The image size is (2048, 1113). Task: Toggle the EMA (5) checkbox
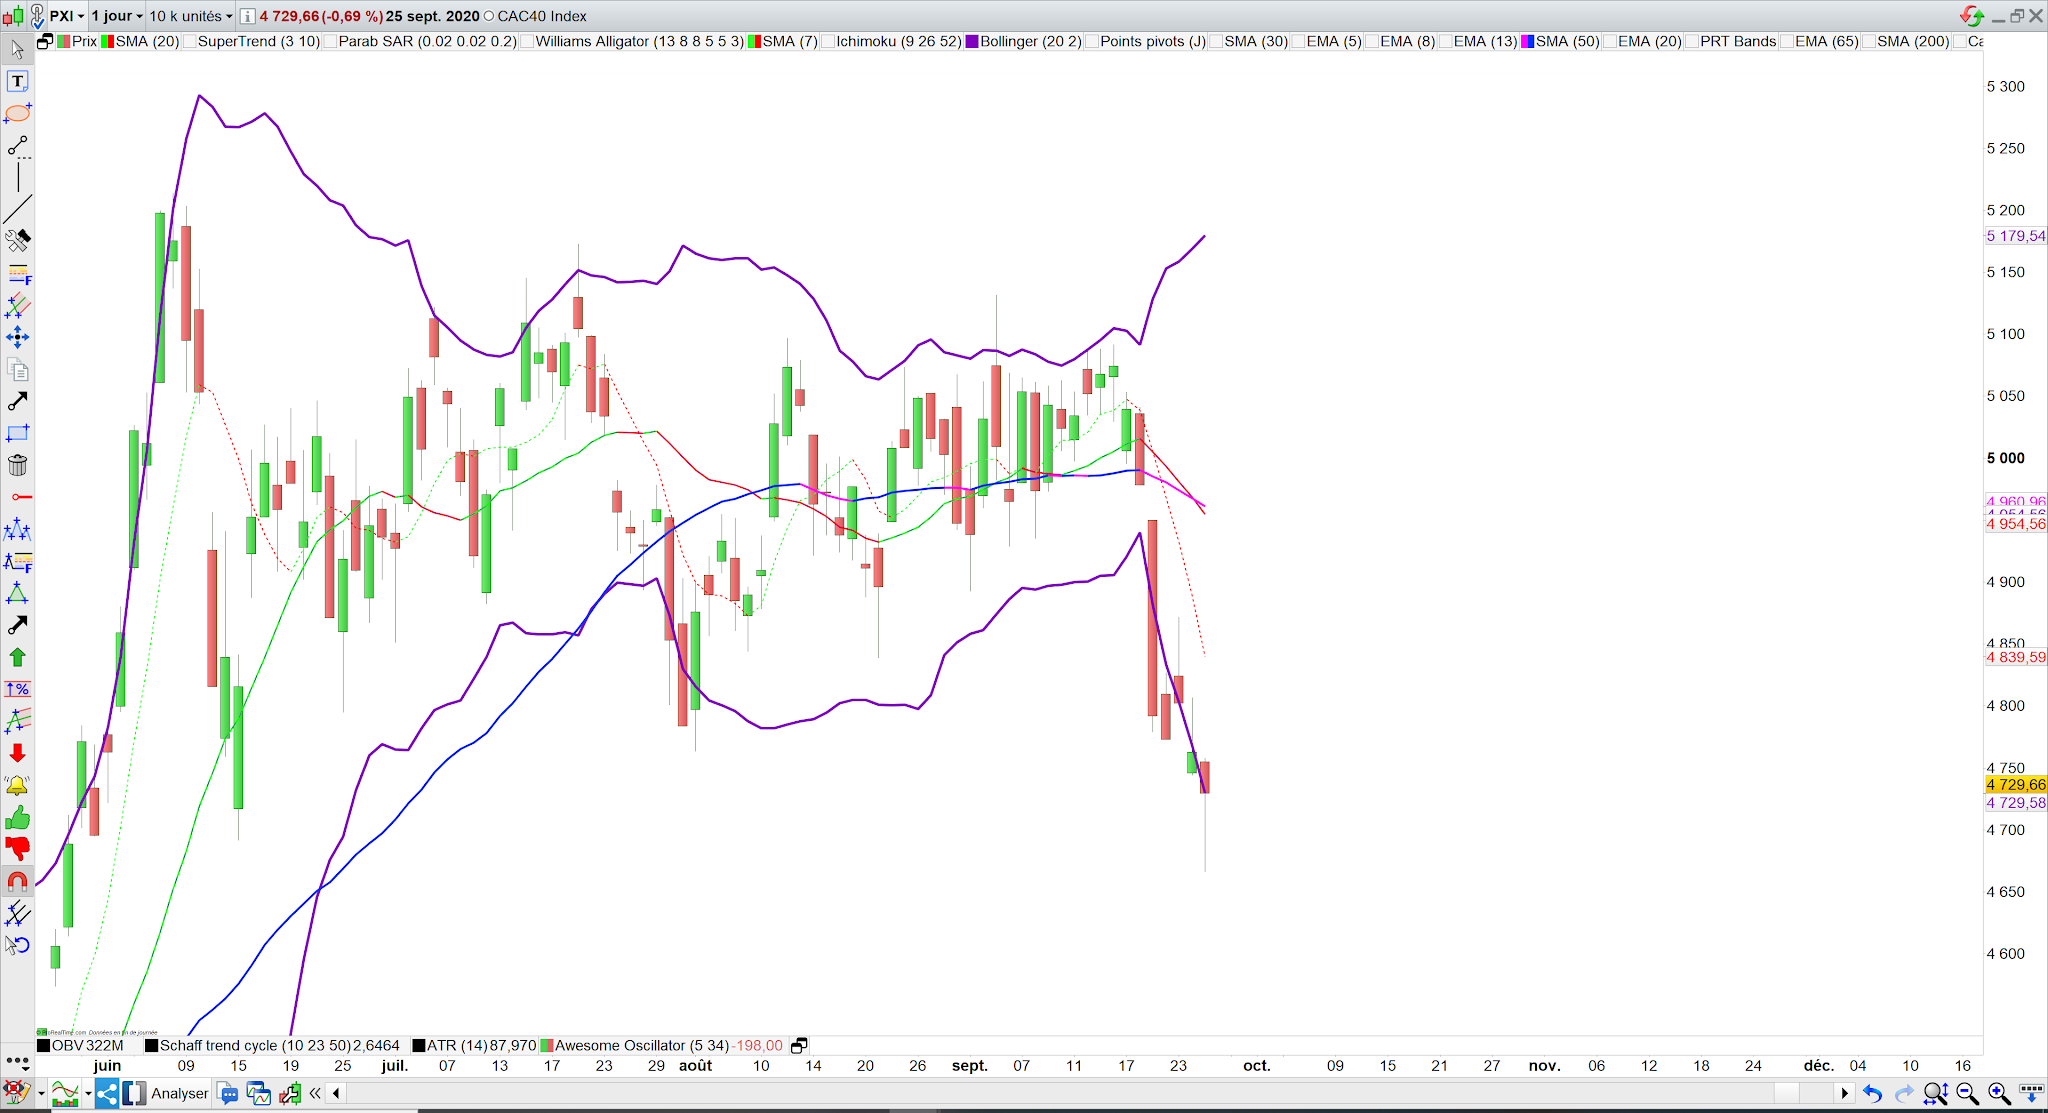1298,41
